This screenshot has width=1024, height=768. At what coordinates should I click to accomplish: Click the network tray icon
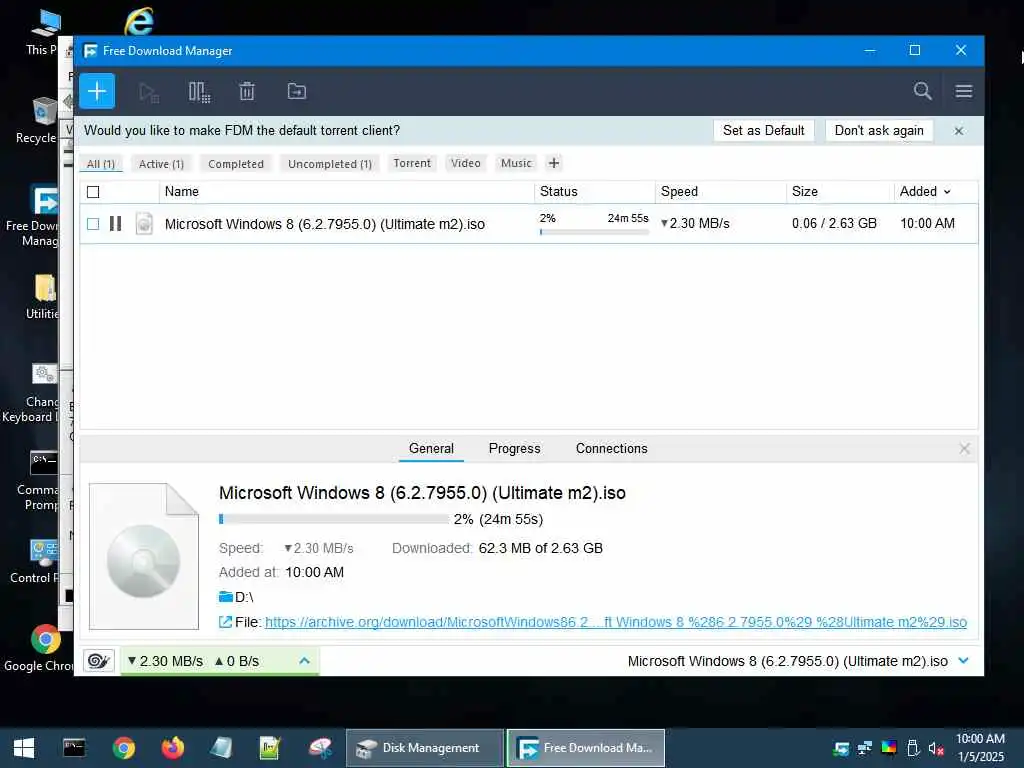tap(865, 748)
